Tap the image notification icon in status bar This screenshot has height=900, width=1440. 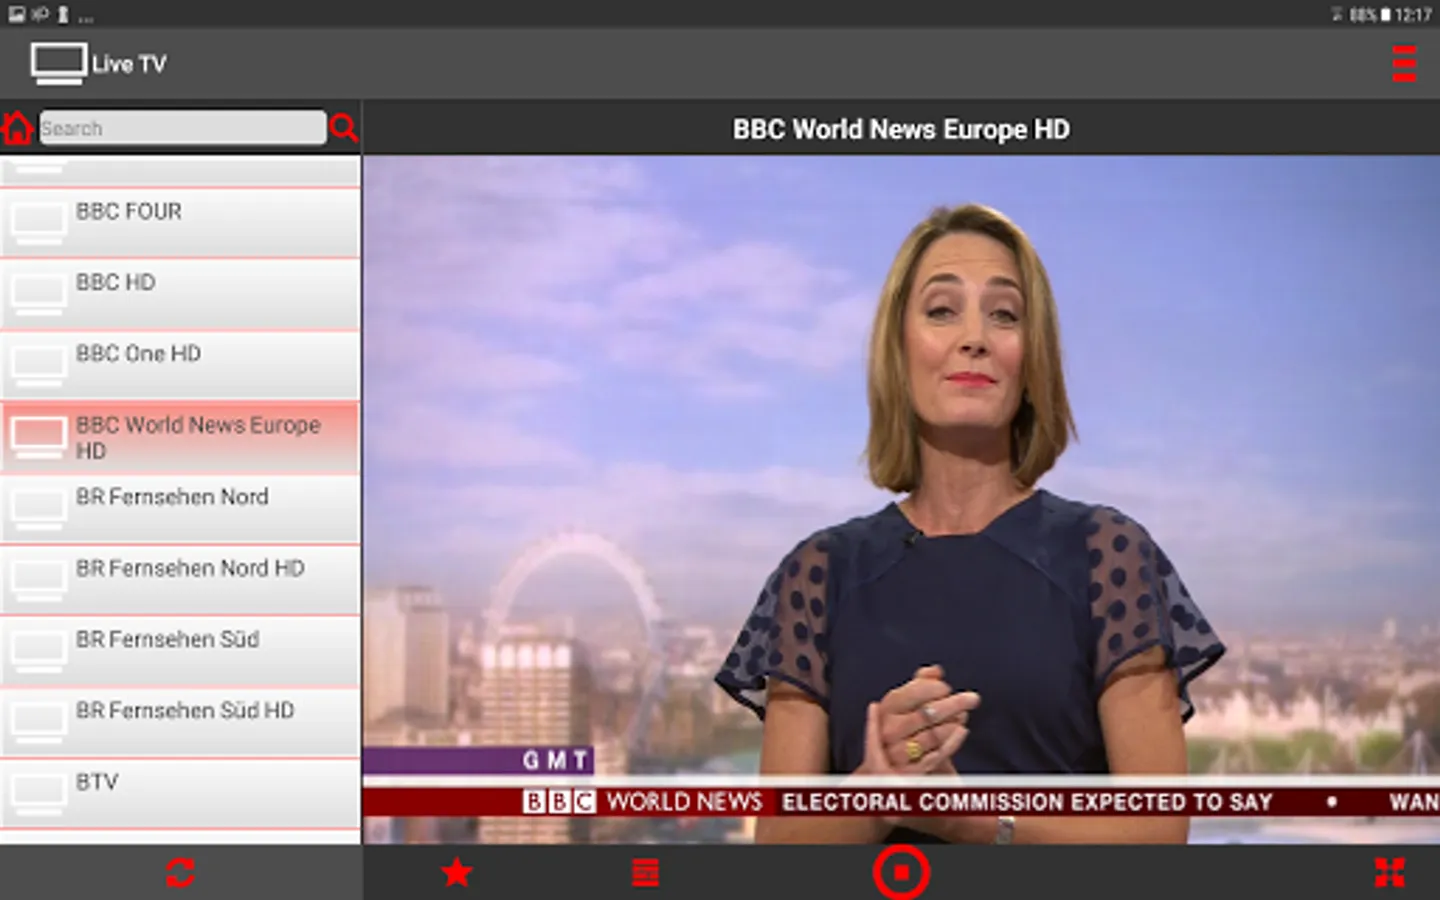(x=17, y=14)
